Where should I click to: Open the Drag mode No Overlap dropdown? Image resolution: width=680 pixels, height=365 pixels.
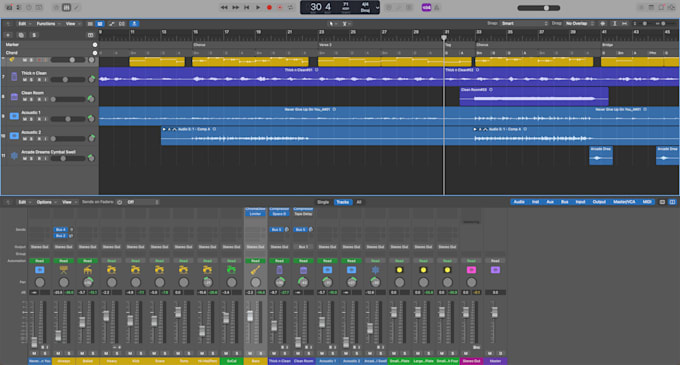pos(579,23)
